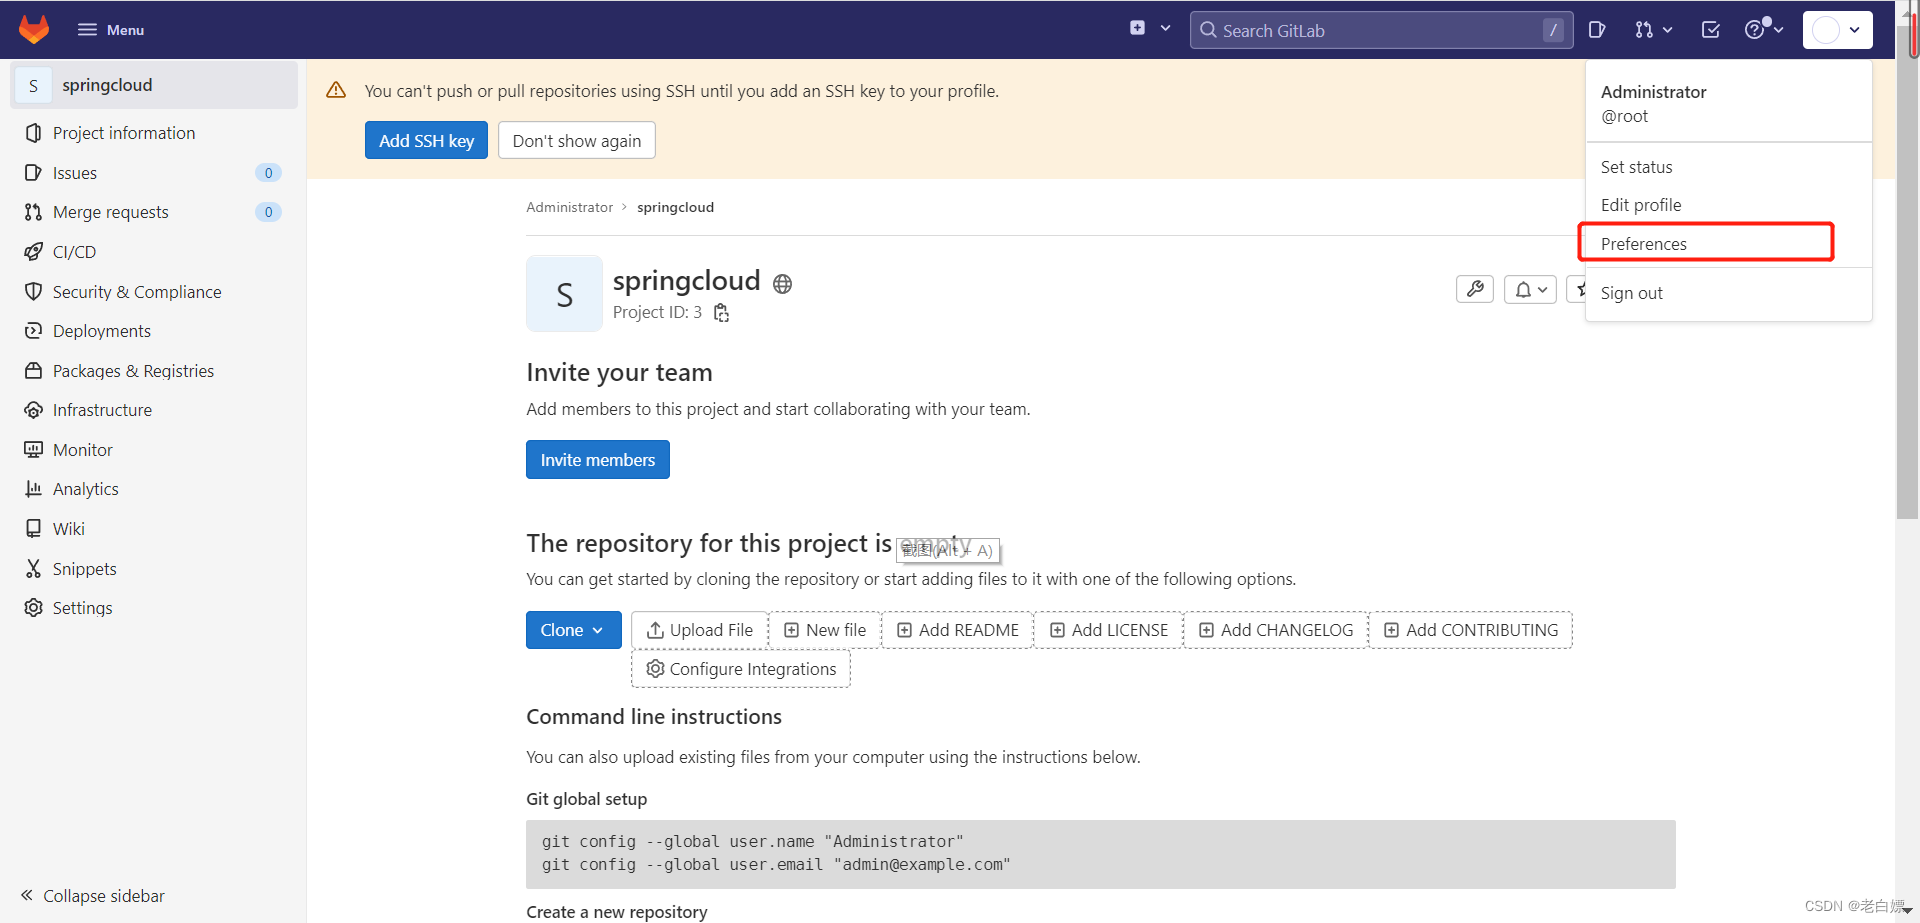Open Project information in sidebar
The width and height of the screenshot is (1920, 923).
pos(124,133)
